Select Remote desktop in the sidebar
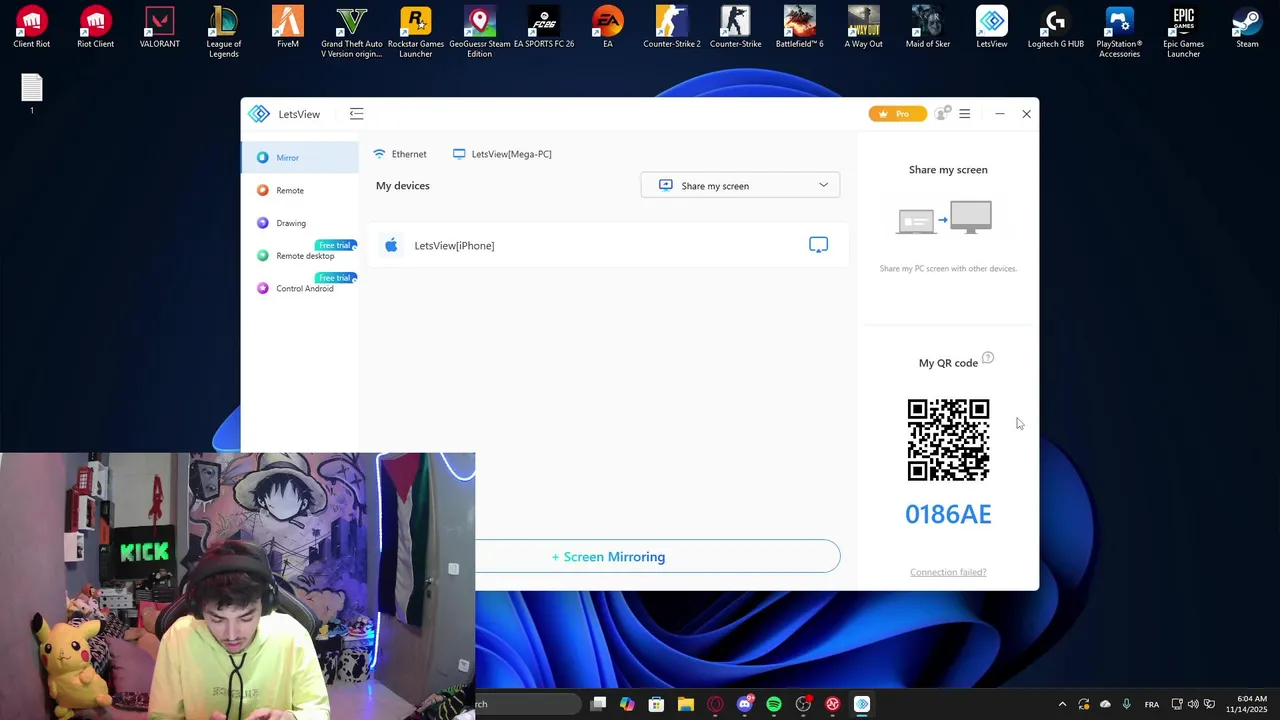 [x=299, y=256]
